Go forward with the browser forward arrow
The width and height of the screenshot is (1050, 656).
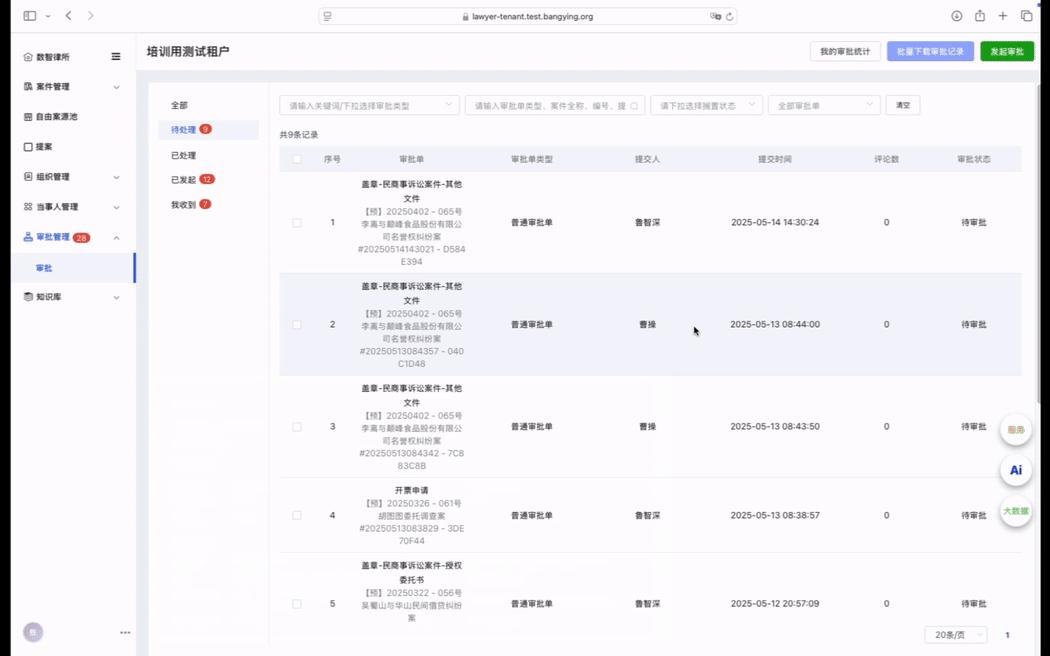(x=90, y=15)
